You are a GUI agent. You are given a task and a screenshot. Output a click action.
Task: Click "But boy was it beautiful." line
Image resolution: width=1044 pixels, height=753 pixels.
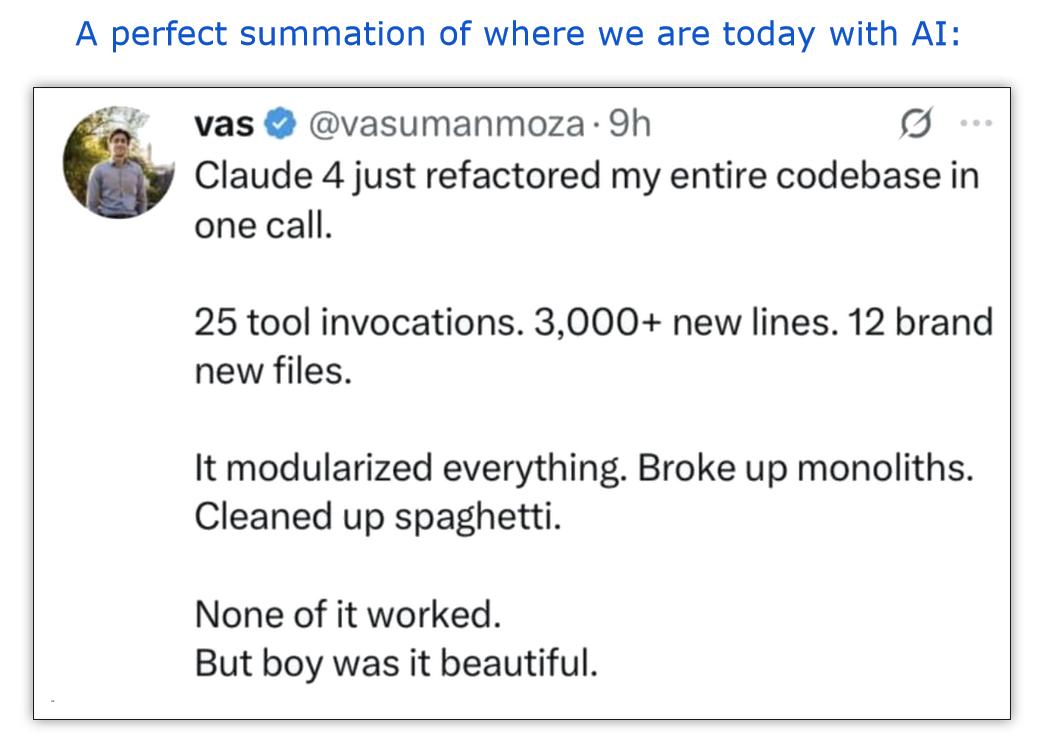click(396, 663)
